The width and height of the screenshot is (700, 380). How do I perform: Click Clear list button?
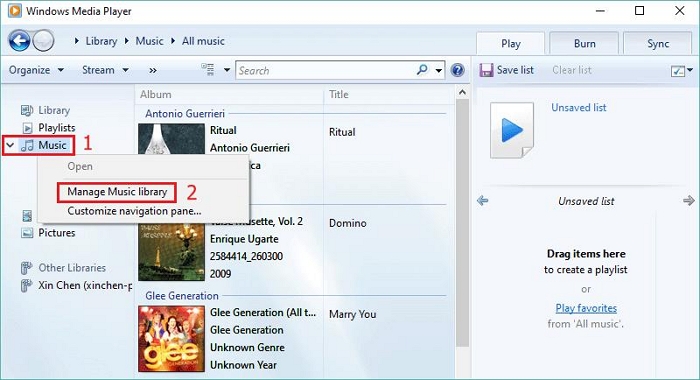[571, 70]
